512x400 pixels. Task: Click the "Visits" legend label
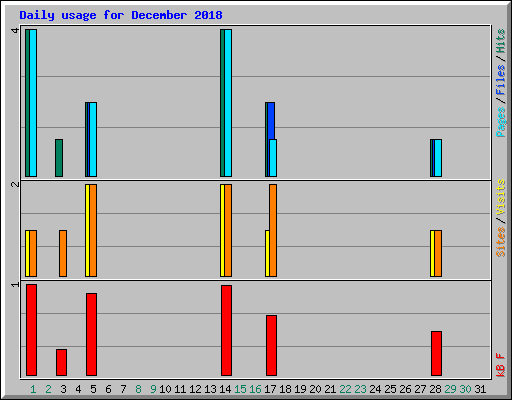500,198
